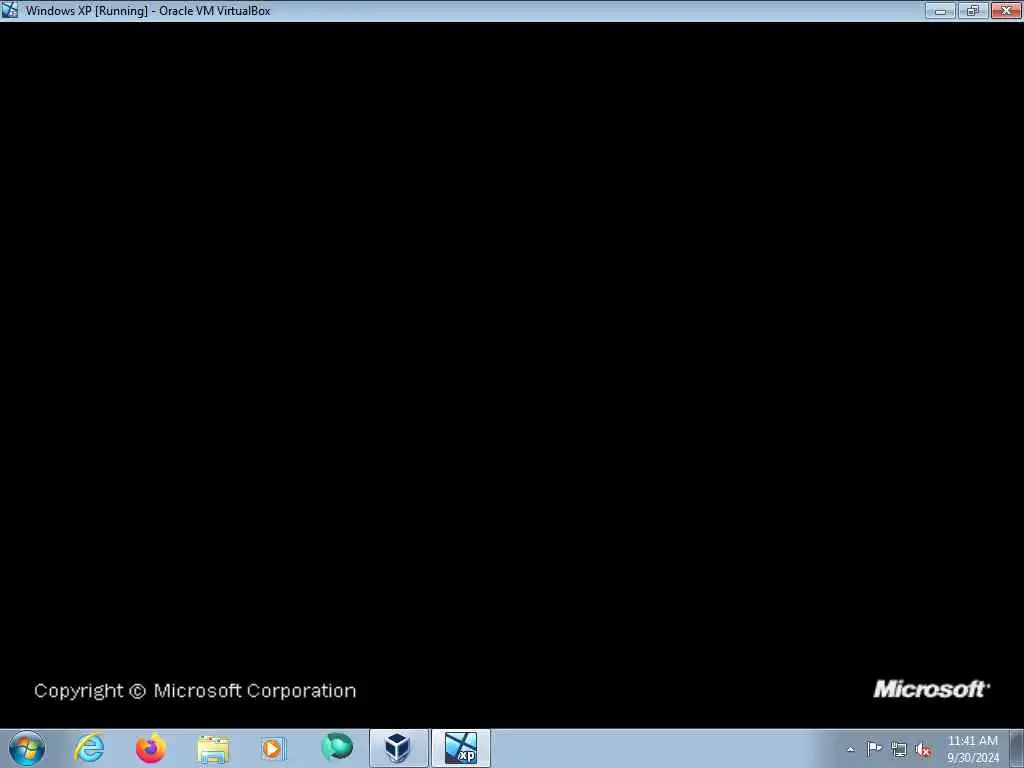Open Windows Explorer folder icon in taskbar
Viewport: 1024px width, 768px height.
click(x=213, y=748)
